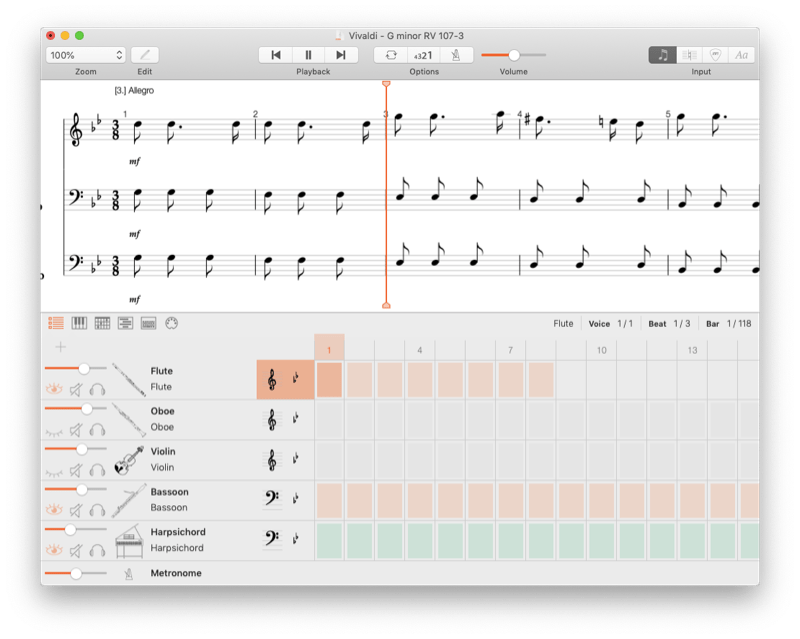Adjust the master Volume slider
The height and width of the screenshot is (639, 800).
pos(514,55)
